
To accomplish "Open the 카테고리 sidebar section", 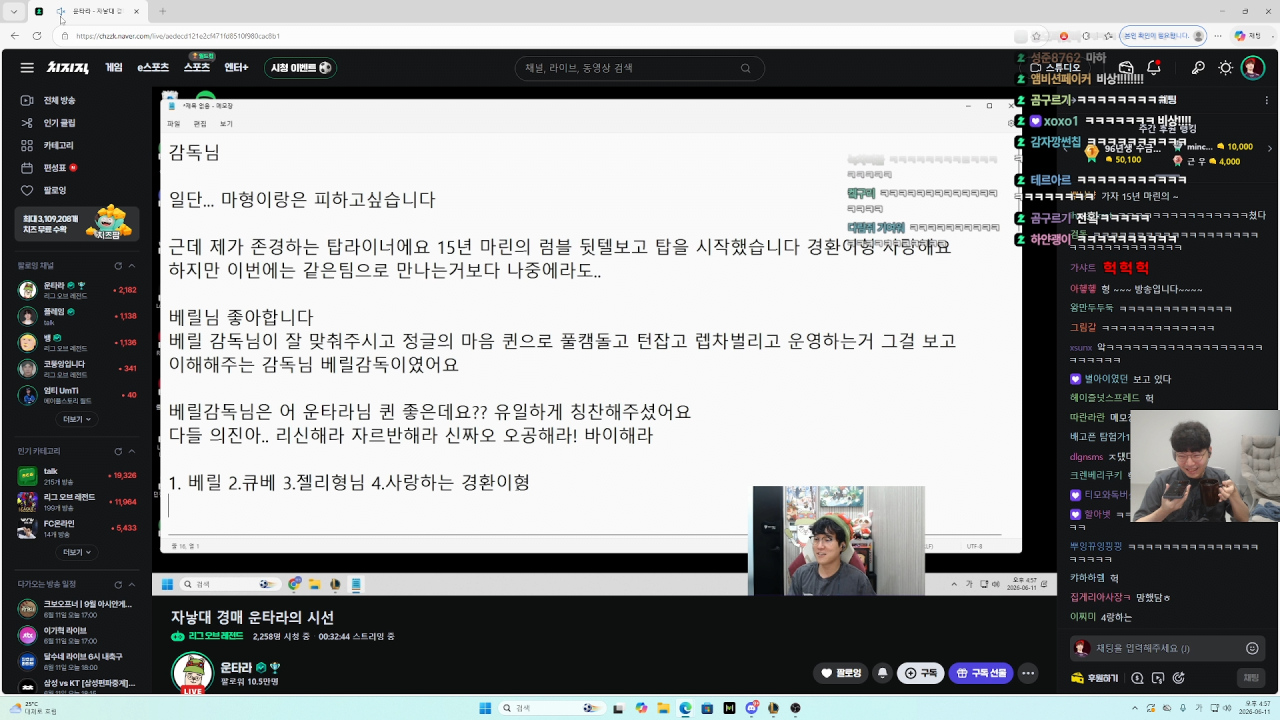I will click(50, 145).
